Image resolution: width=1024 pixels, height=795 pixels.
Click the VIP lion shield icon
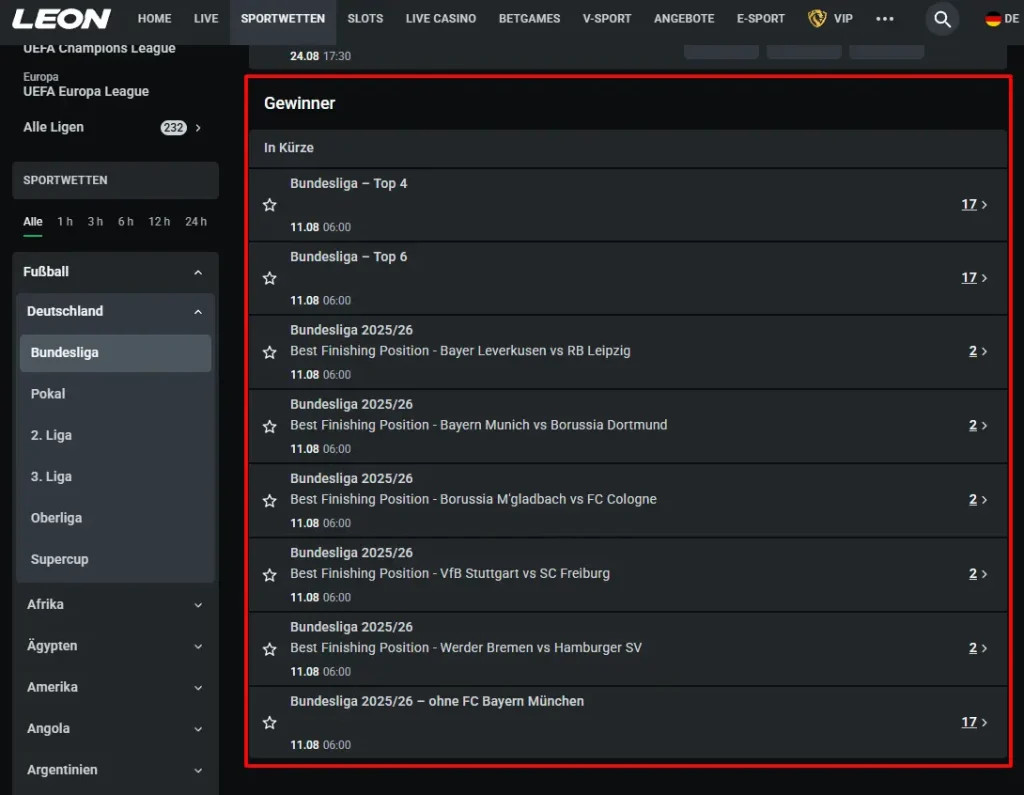816,18
